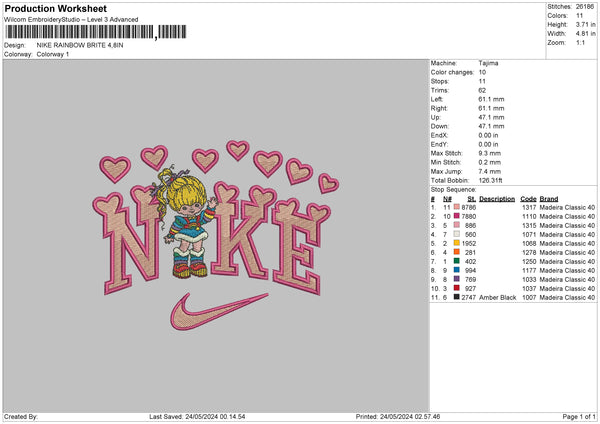Click the orange swatch for stop 6 code 1278
600x424 pixels.
tap(457, 252)
